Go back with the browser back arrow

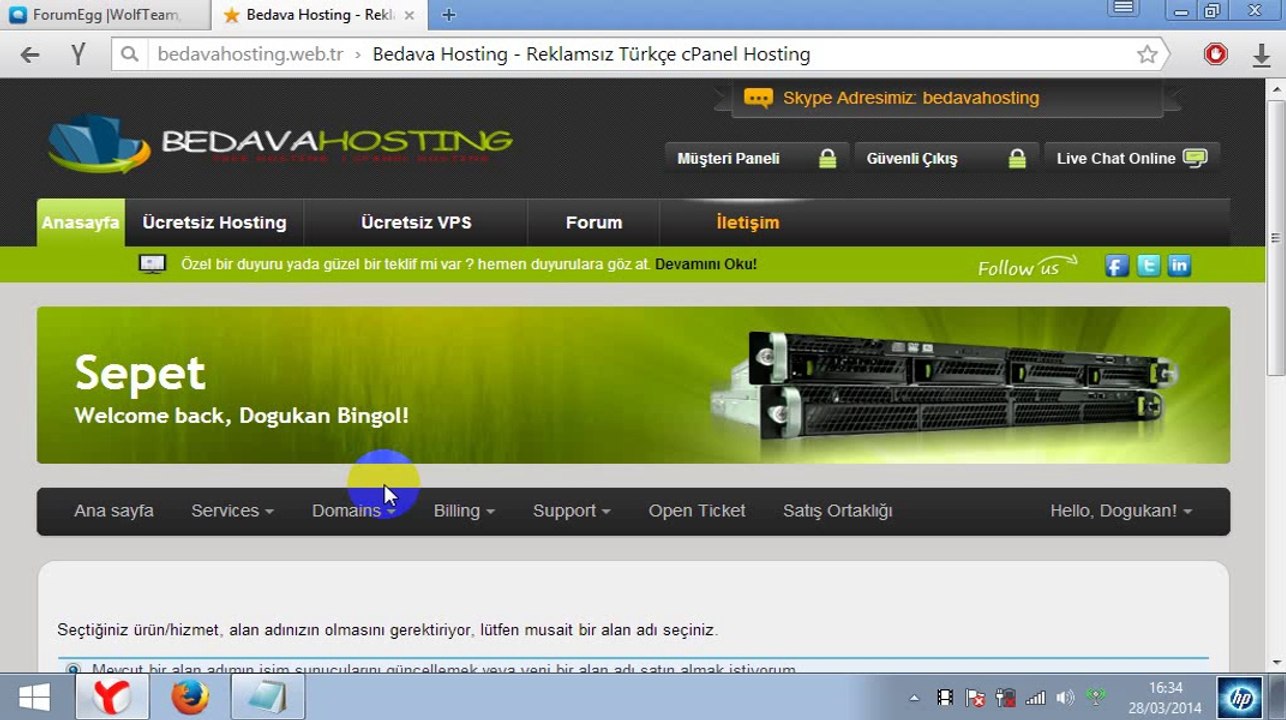click(30, 55)
